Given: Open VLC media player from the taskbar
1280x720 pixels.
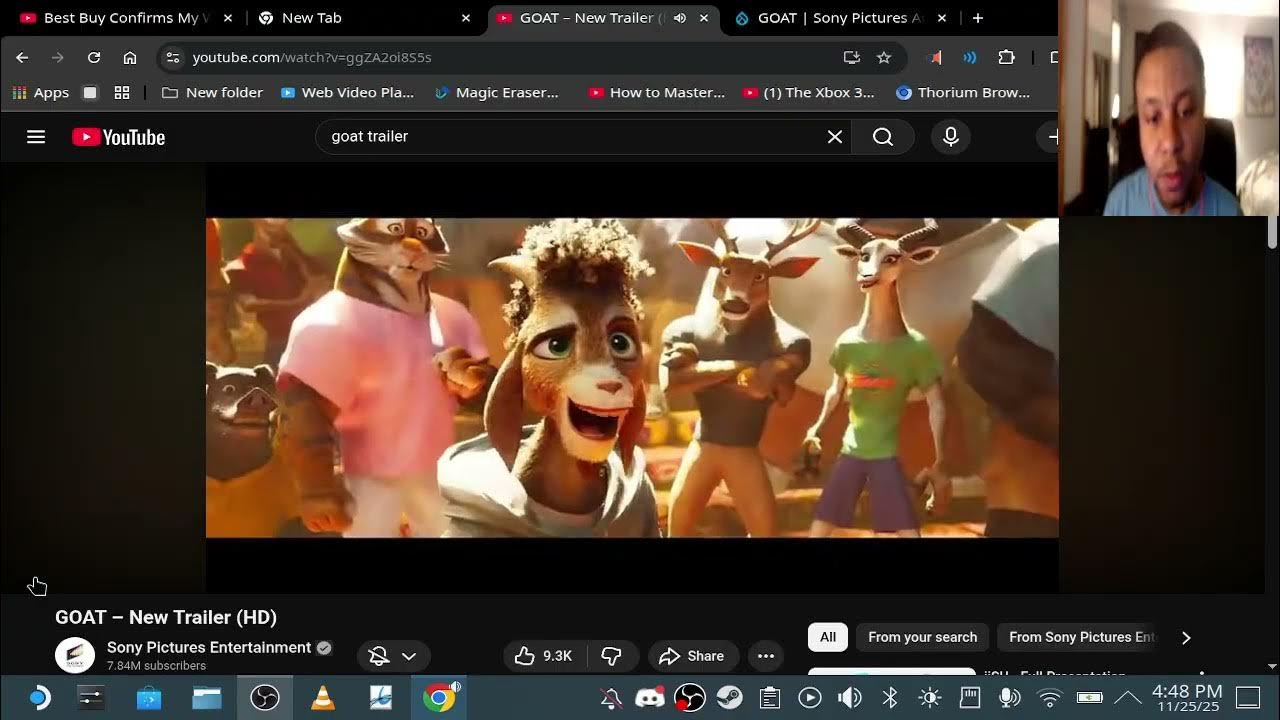Looking at the screenshot, I should (323, 697).
